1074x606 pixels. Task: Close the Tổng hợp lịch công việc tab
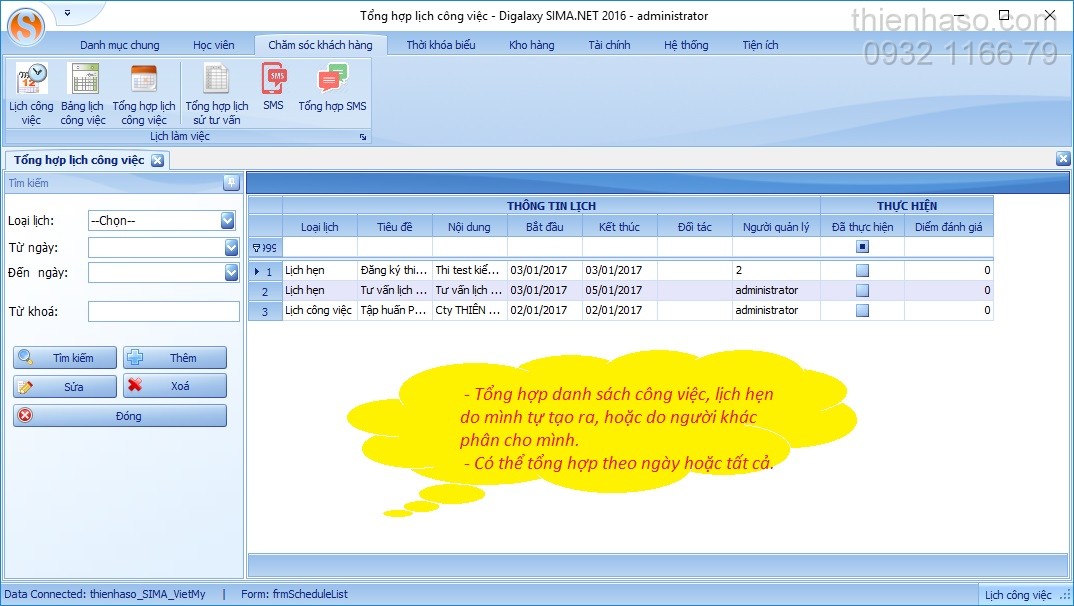point(157,160)
